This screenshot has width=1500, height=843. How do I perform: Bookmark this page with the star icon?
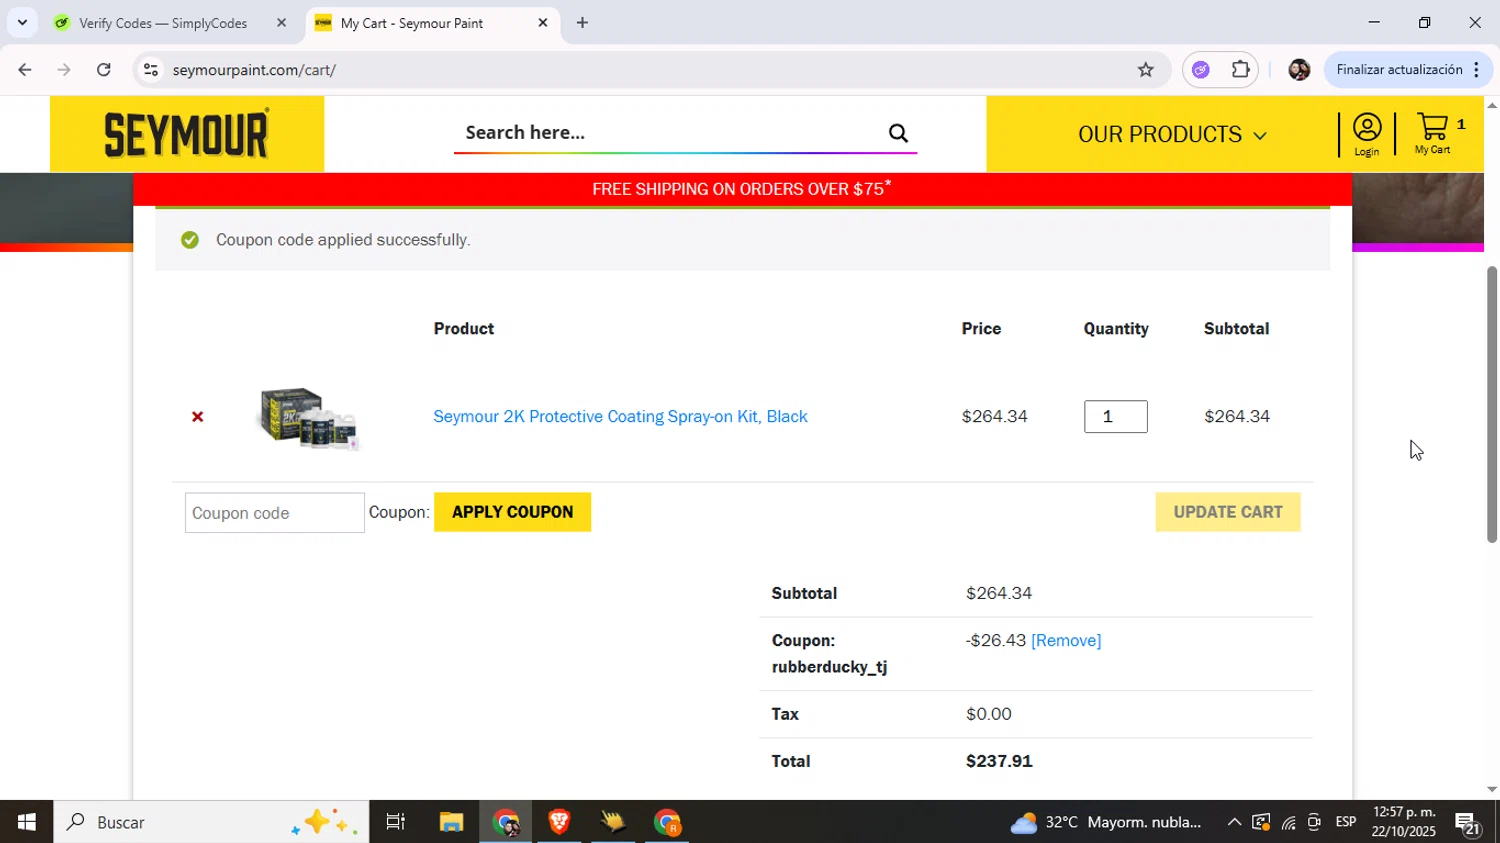pos(1146,70)
